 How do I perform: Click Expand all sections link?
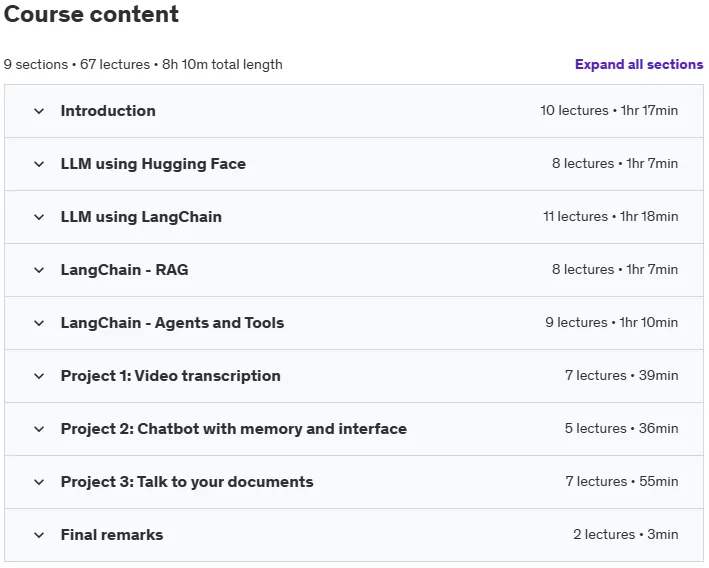pyautogui.click(x=639, y=64)
